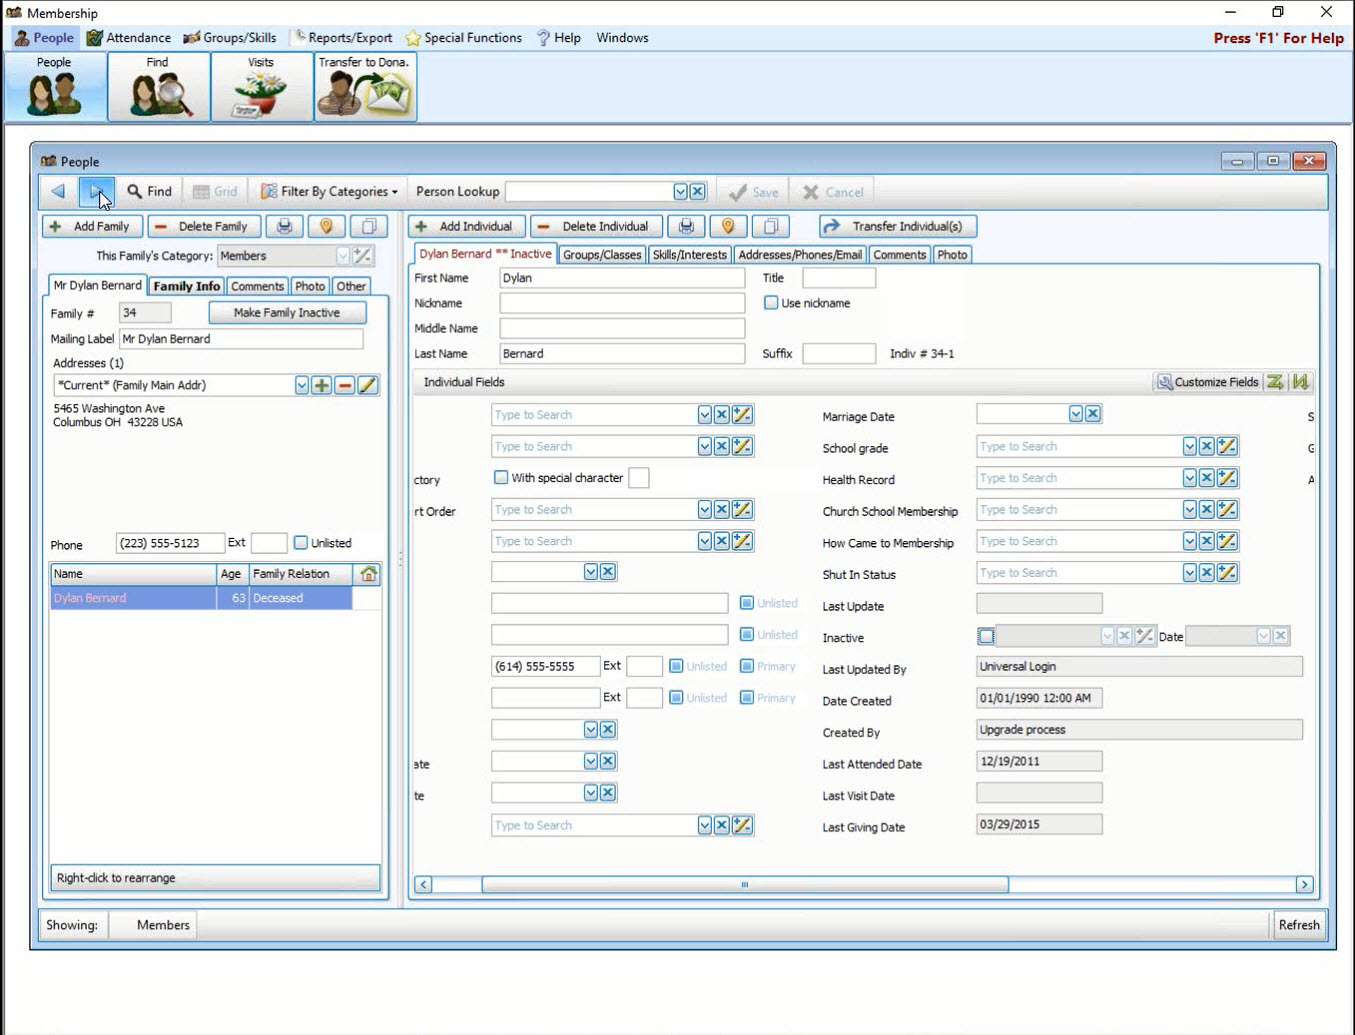Open the Marriage Date dropdown arrow
This screenshot has width=1355, height=1035.
1076,414
